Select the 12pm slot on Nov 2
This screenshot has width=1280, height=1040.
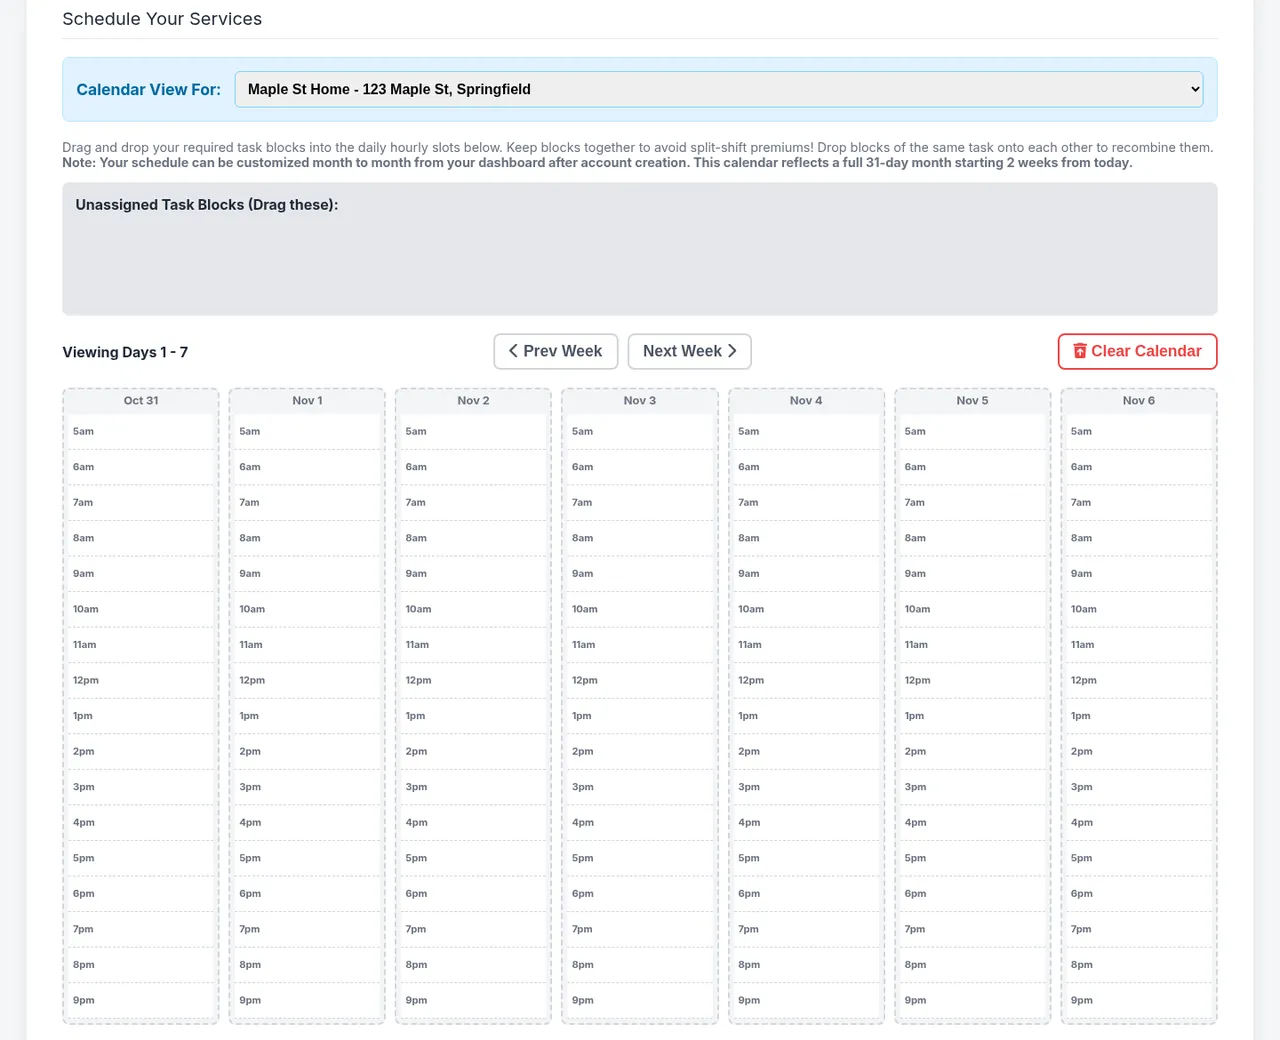click(x=473, y=680)
